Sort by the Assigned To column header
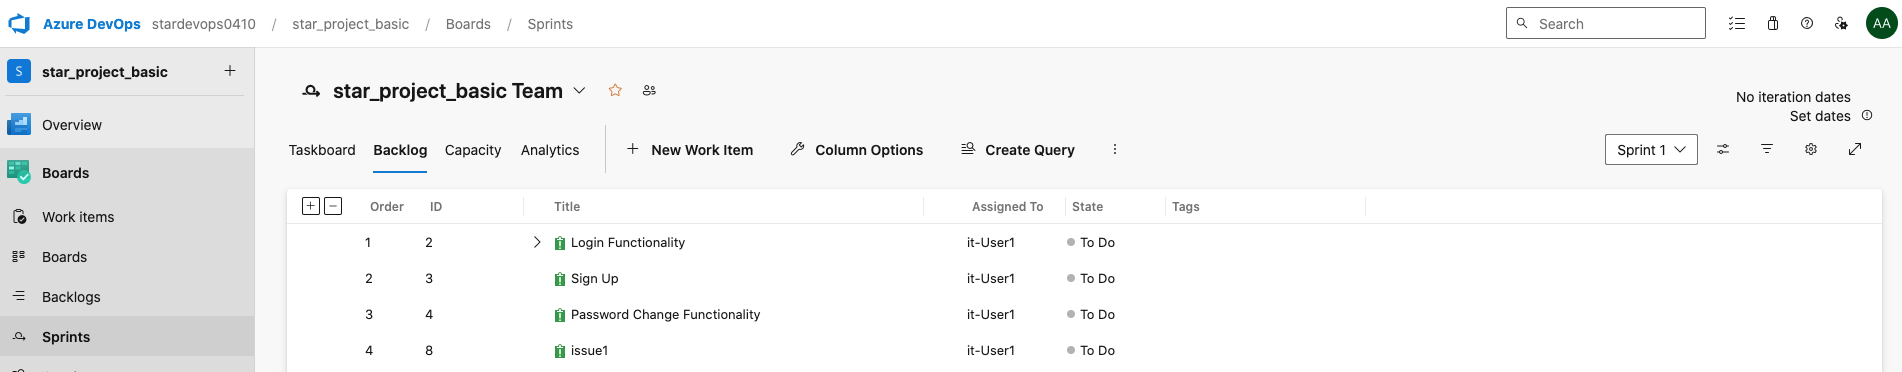Image resolution: width=1902 pixels, height=372 pixels. point(1007,207)
